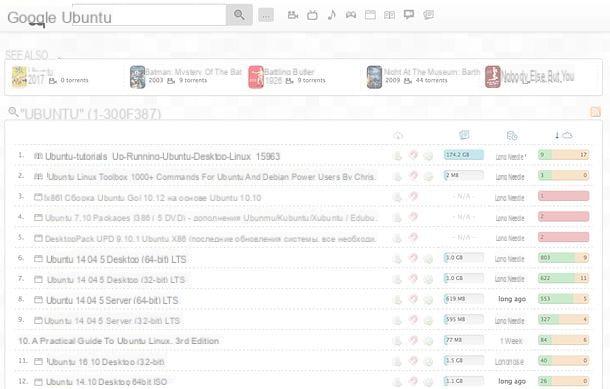
Task: Click magnet icon for Ubuntu 14.04.5 Server 64-bit
Action: click(413, 299)
